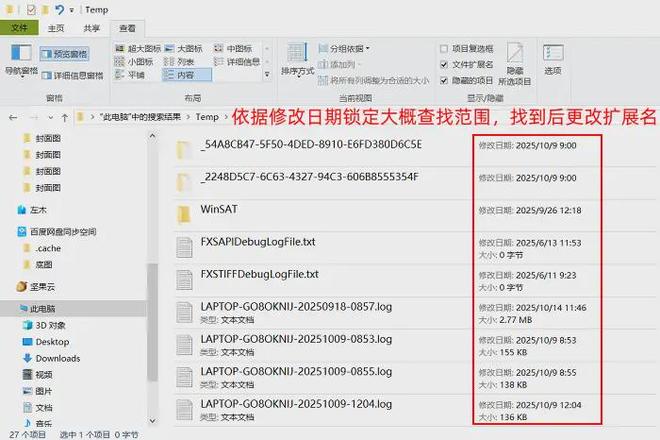This screenshot has height=440, width=660.
Task: Click navigation pane scroll down arrow
Action: (152, 421)
